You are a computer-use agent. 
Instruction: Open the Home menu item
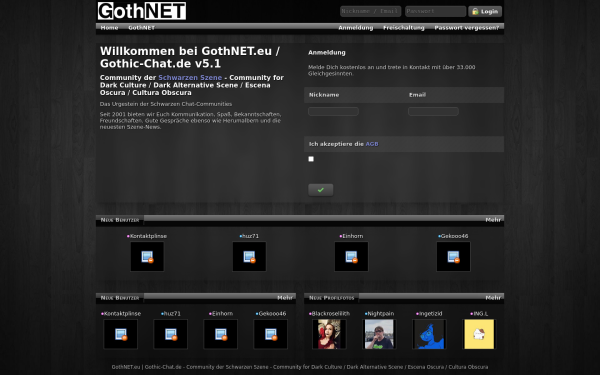109,28
